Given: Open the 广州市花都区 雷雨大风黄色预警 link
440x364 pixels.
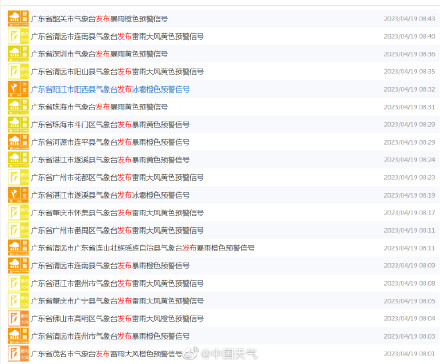Looking at the screenshot, I should [x=117, y=178].
